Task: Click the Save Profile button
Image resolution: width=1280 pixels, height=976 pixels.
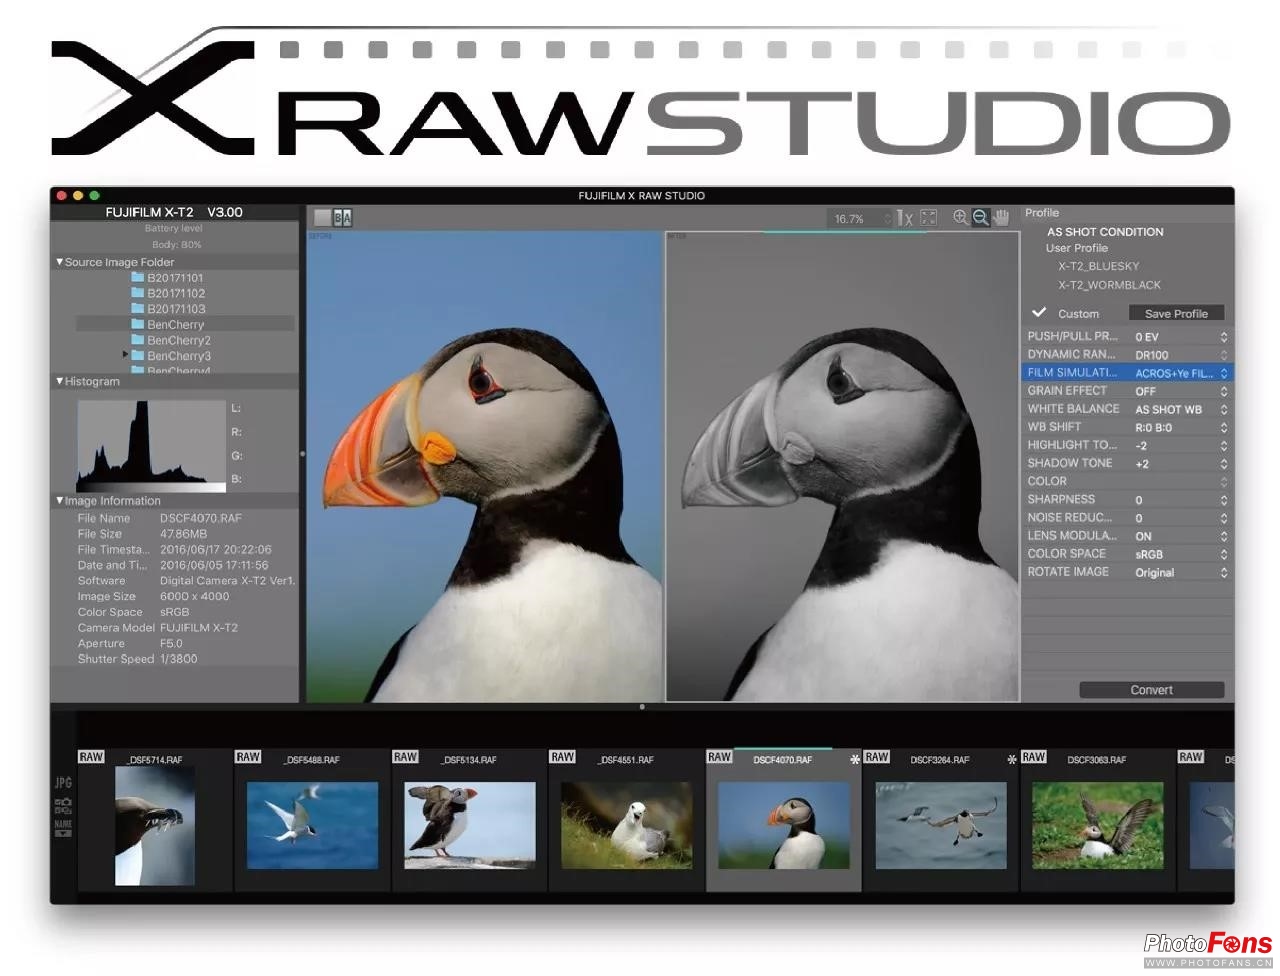Action: pos(1176,313)
